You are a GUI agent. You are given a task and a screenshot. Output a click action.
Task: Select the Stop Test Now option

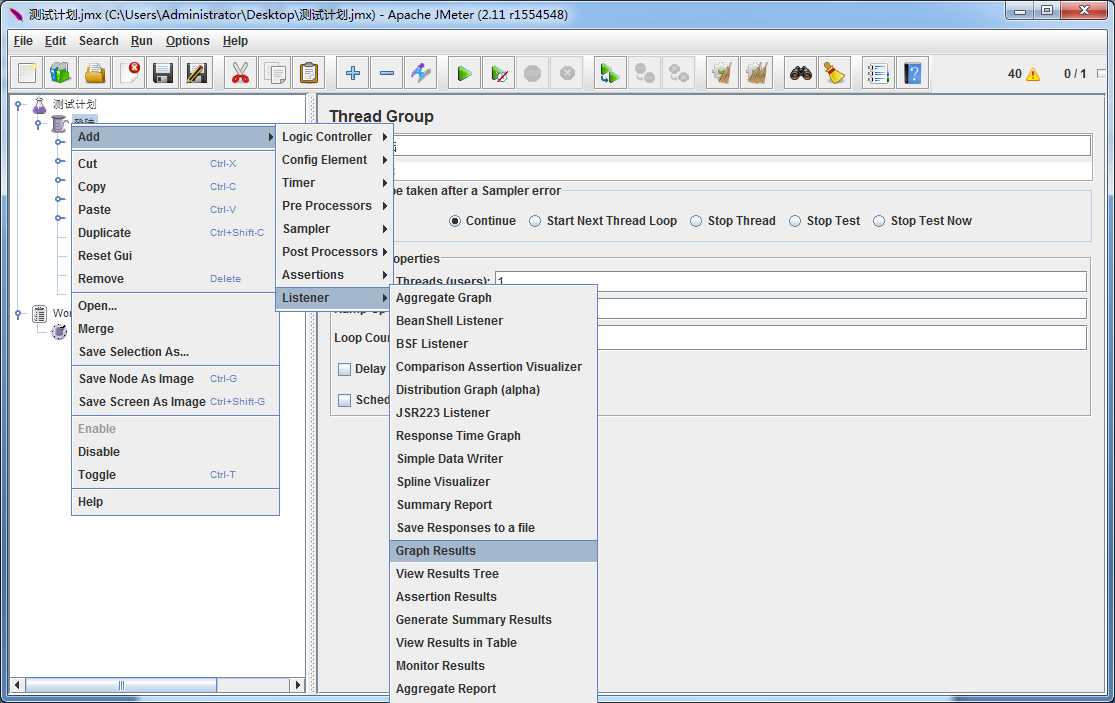tap(879, 221)
